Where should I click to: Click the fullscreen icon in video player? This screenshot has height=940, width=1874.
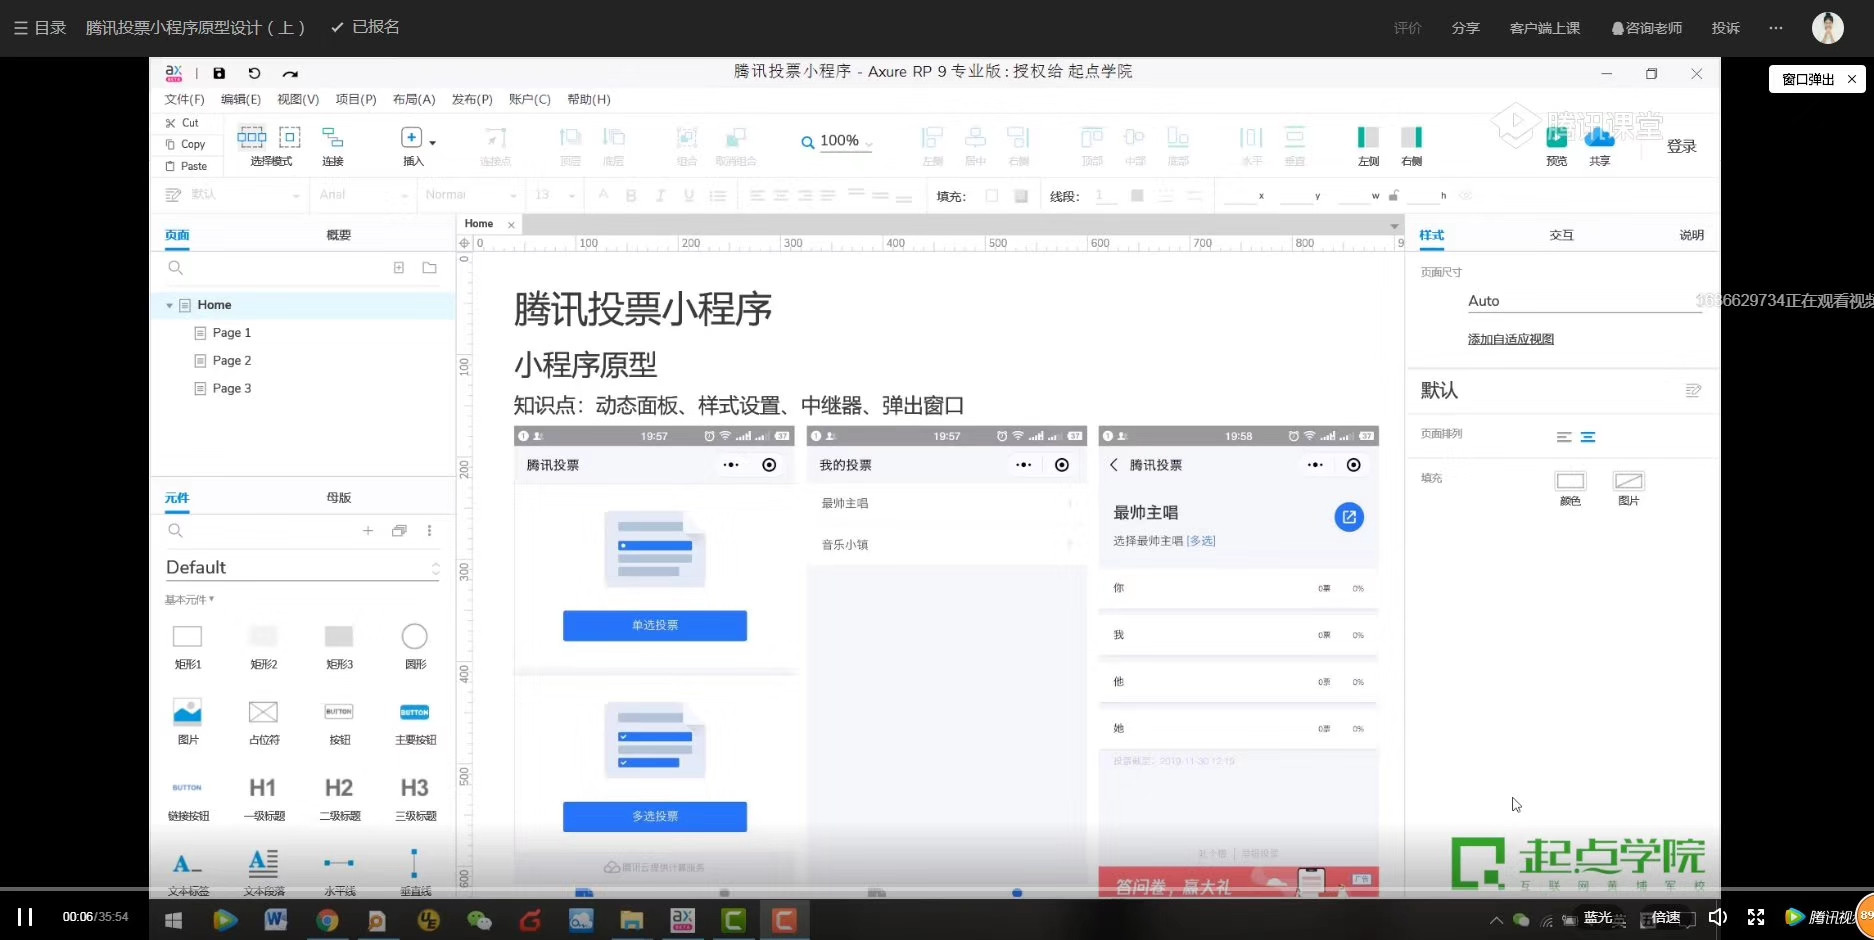click(1755, 917)
